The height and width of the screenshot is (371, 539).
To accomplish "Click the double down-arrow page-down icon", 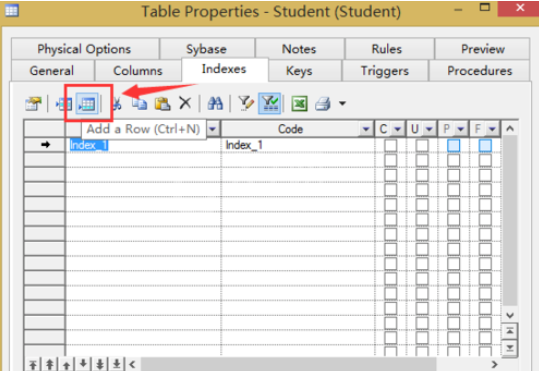I will click(100, 364).
